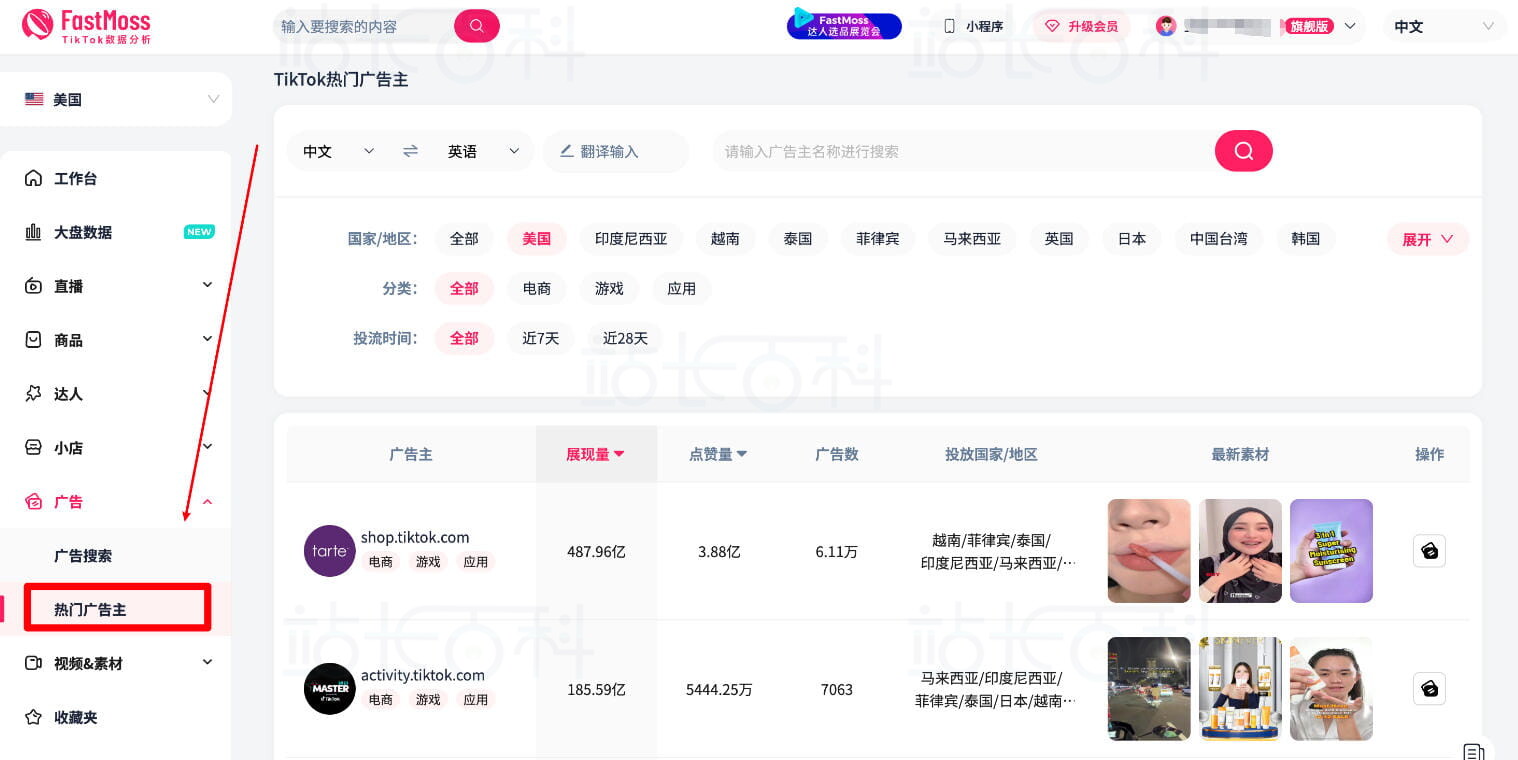
Task: Sort by likes 点赞量 column
Action: [x=718, y=454]
